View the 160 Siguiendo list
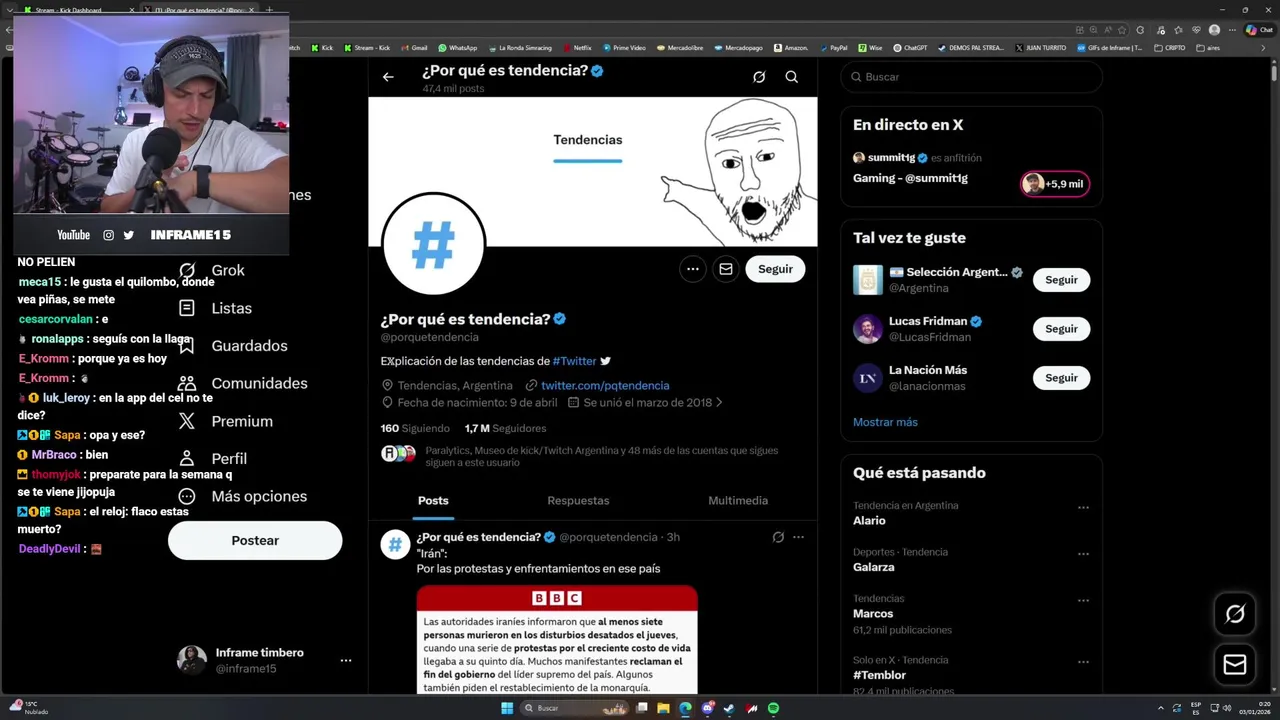Image resolution: width=1280 pixels, height=720 pixels. [415, 428]
